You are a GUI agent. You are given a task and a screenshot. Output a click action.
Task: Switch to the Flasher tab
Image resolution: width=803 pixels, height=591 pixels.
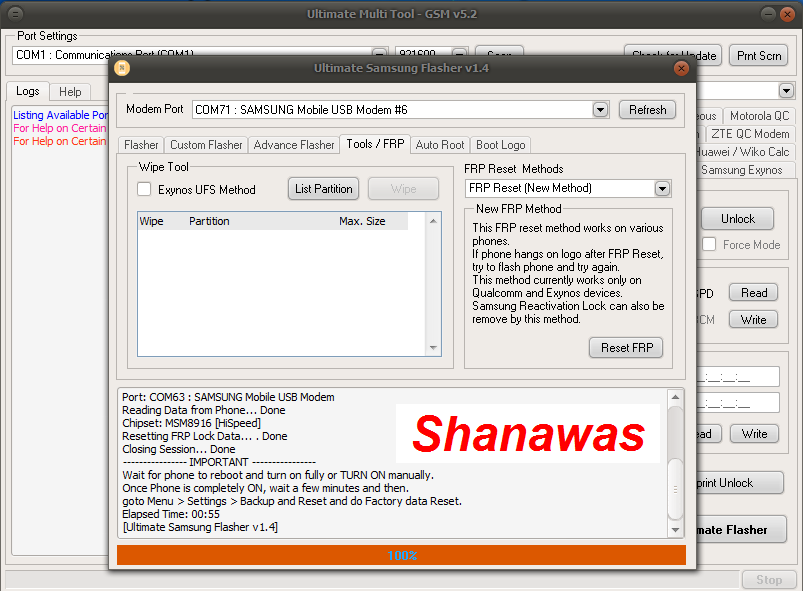(x=141, y=145)
